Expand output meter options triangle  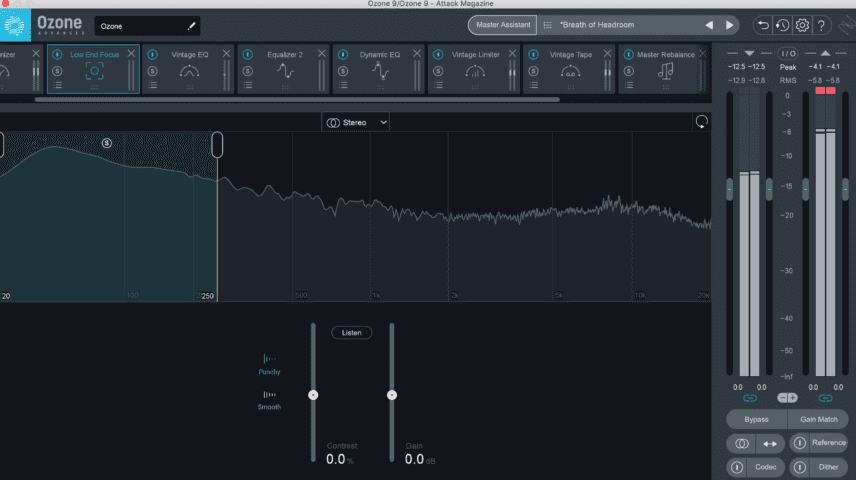coord(825,53)
